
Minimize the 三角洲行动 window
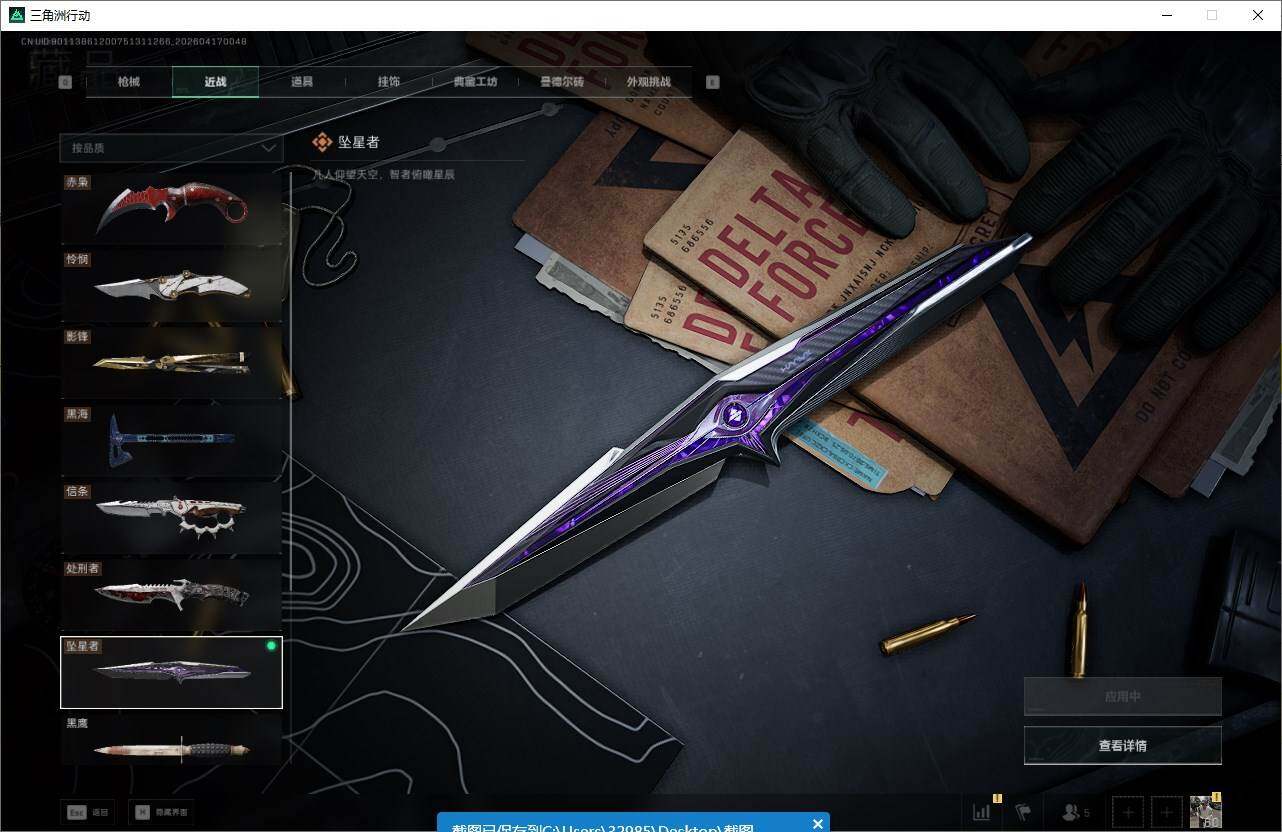click(1166, 15)
